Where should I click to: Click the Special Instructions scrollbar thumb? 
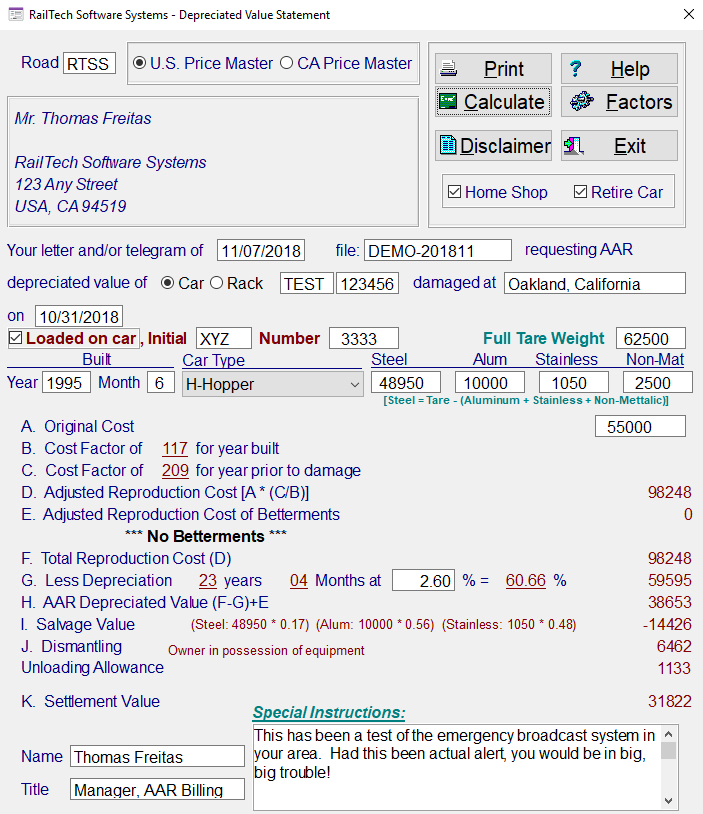(x=669, y=751)
